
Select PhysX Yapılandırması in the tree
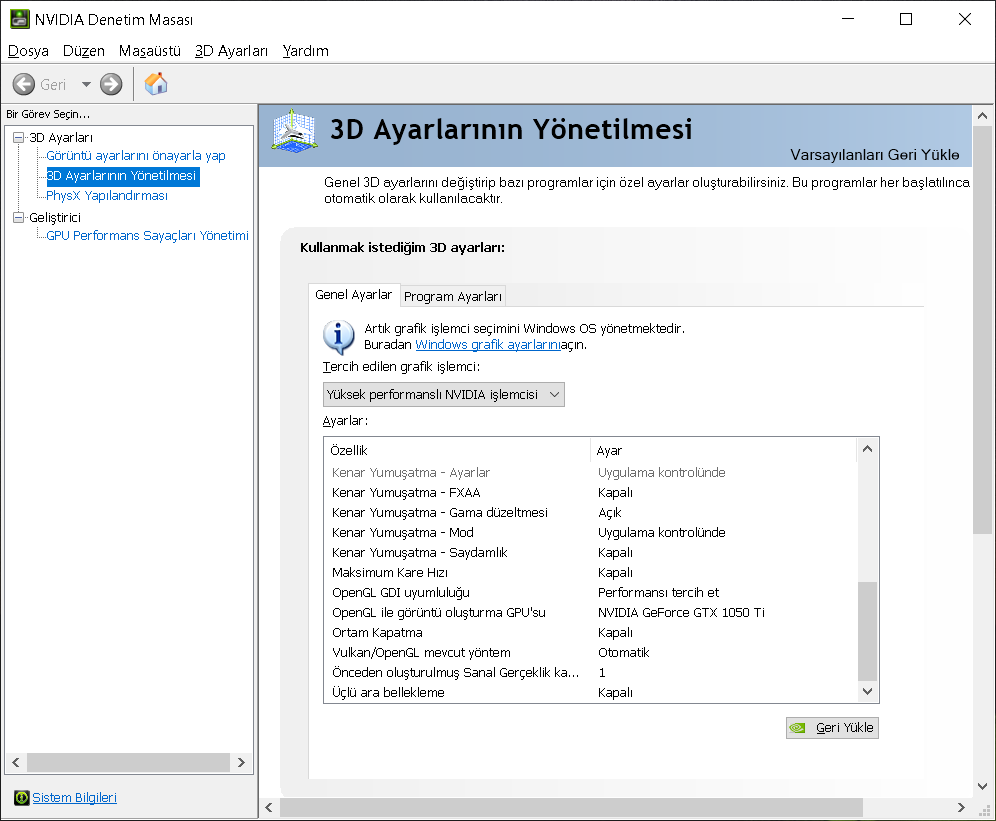pos(107,196)
